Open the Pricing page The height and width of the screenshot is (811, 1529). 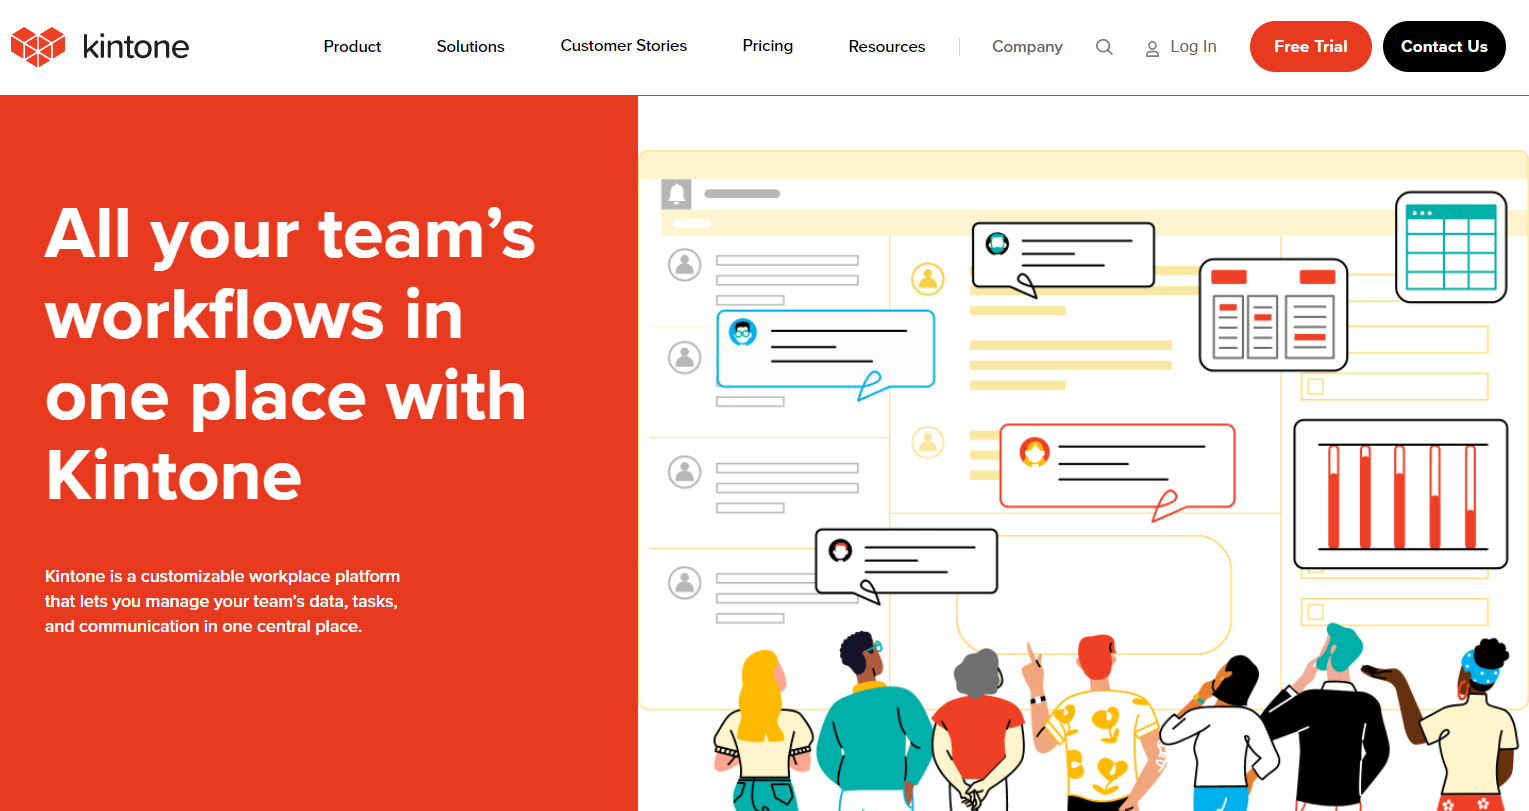pos(768,46)
